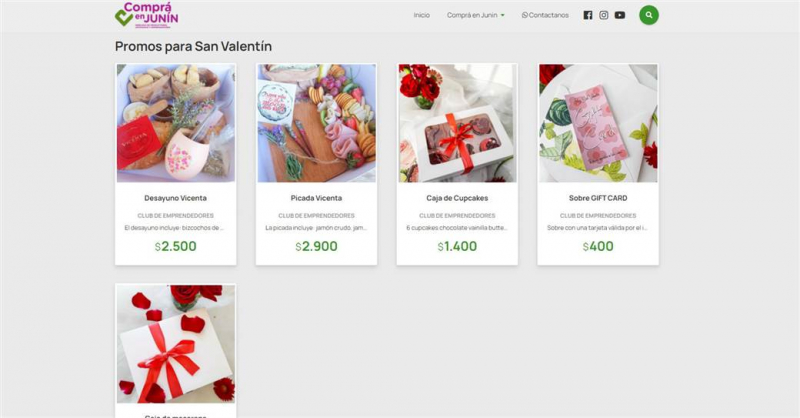
Task: Click the Caja de Cupcakes title link
Action: tap(457, 198)
